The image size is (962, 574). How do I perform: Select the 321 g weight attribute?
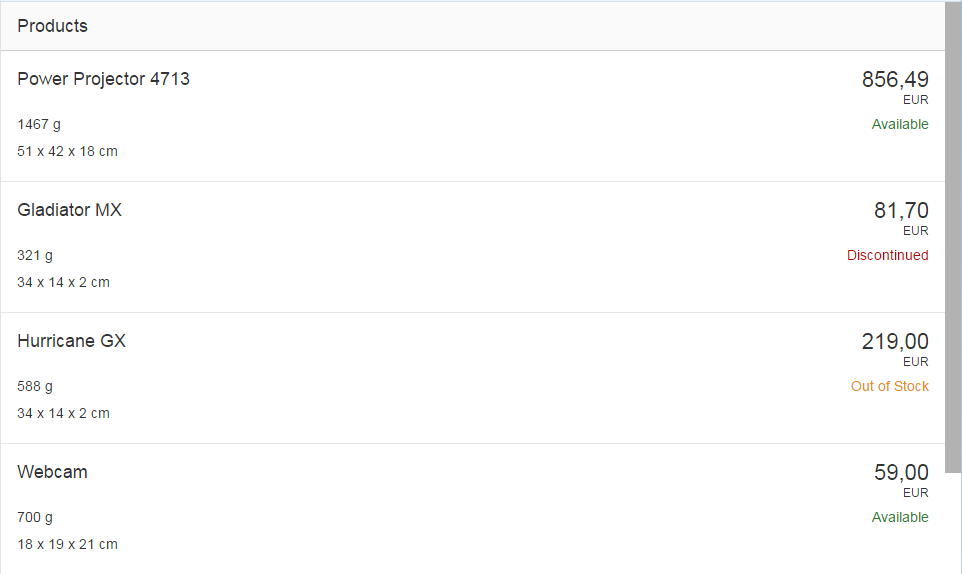click(x=35, y=255)
